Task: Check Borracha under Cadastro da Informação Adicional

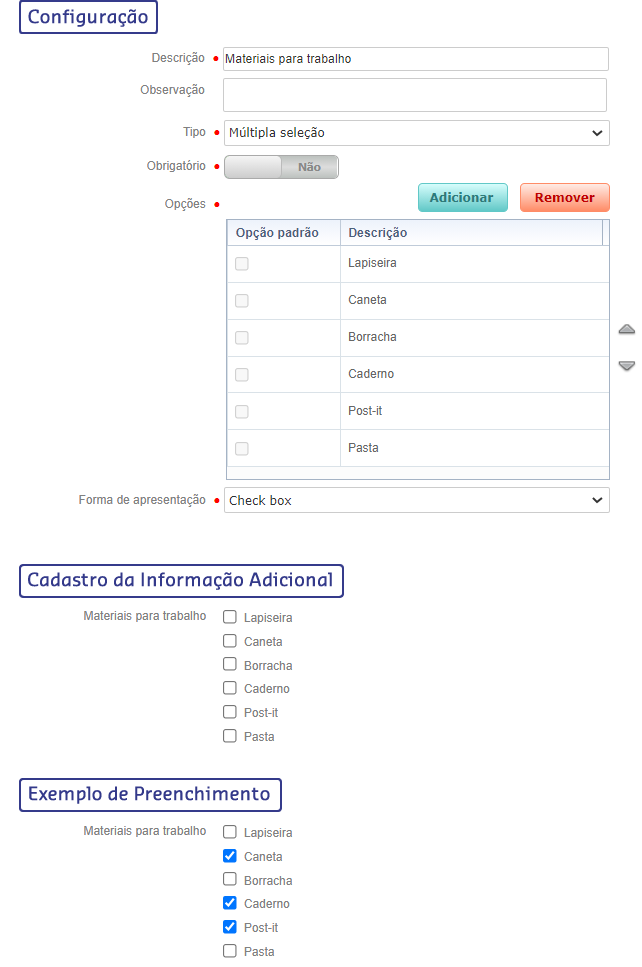Action: [230, 665]
